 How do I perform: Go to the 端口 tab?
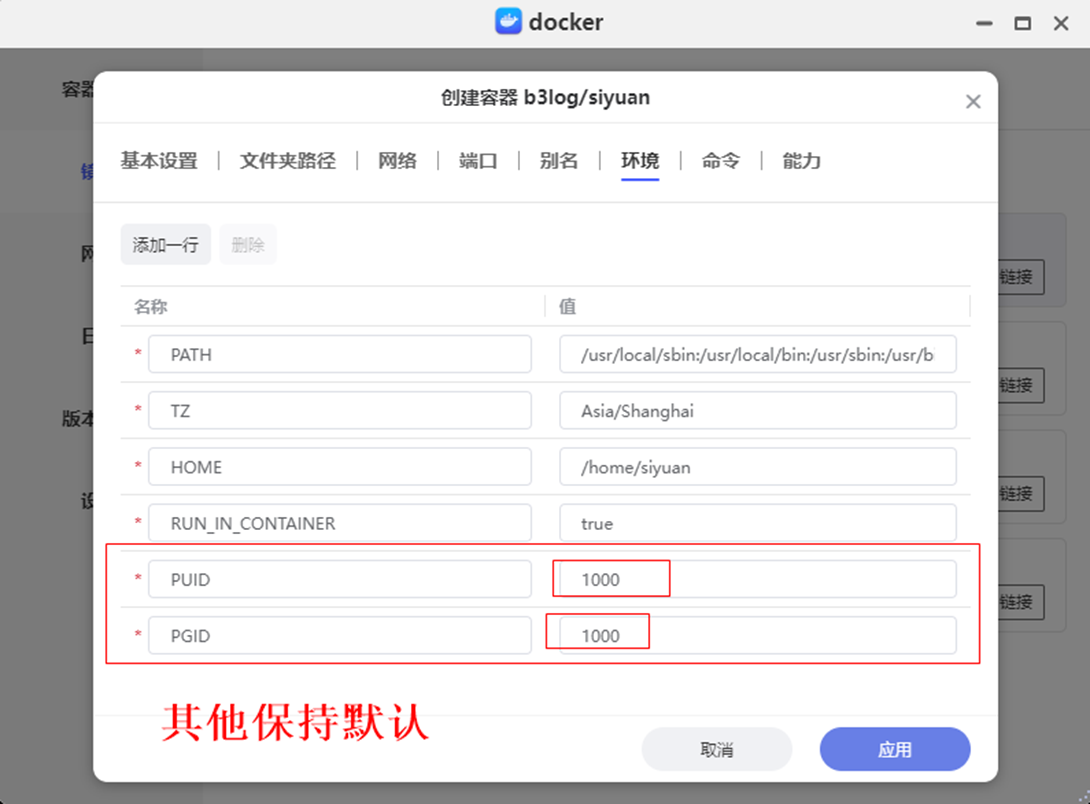[478, 161]
